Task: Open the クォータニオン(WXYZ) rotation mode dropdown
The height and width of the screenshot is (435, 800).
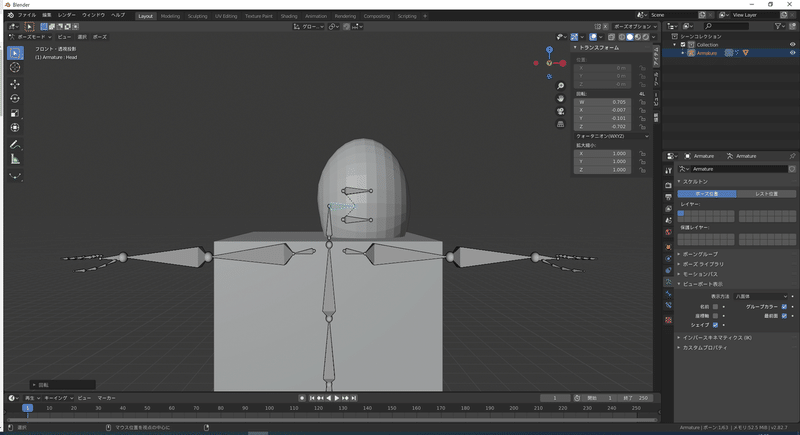Action: (612, 137)
